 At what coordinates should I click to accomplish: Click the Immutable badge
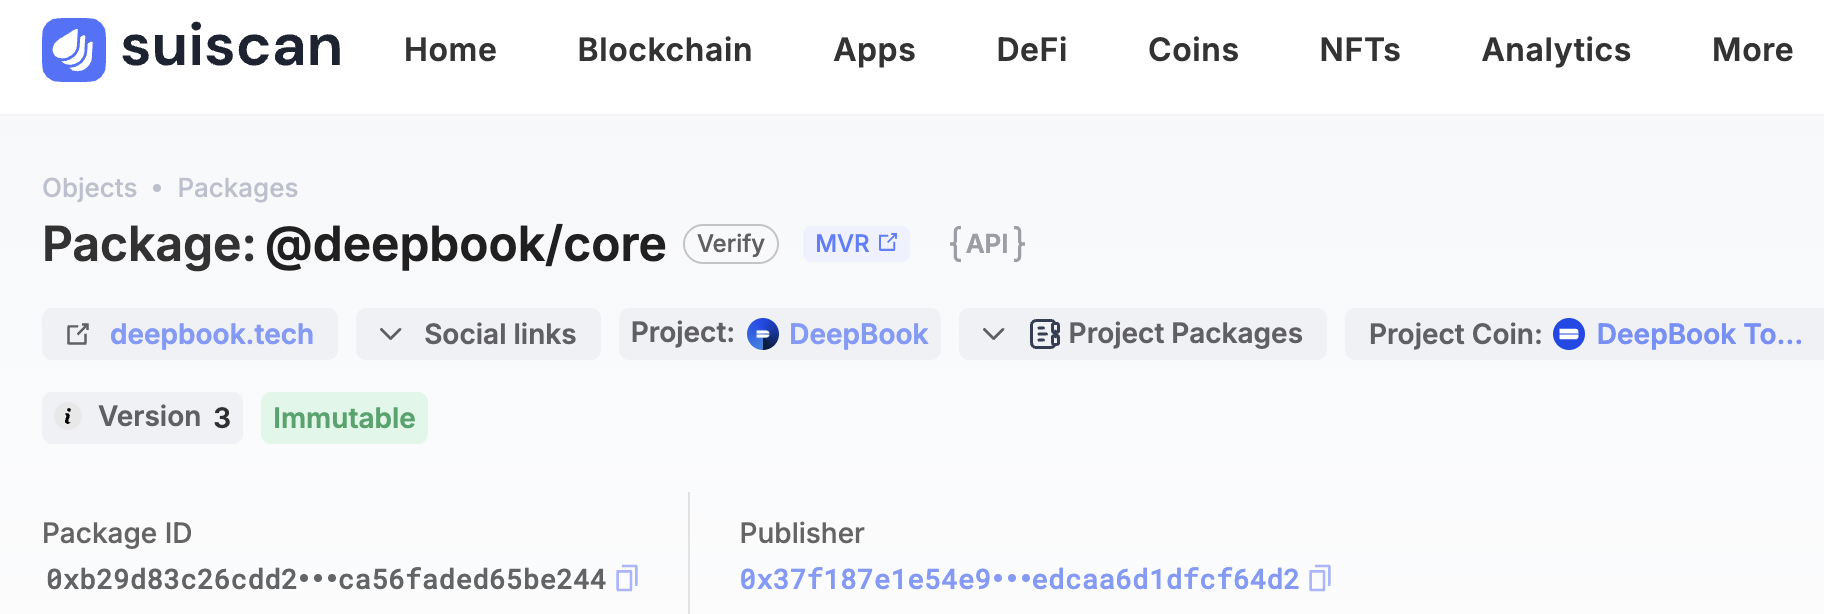pyautogui.click(x=344, y=417)
